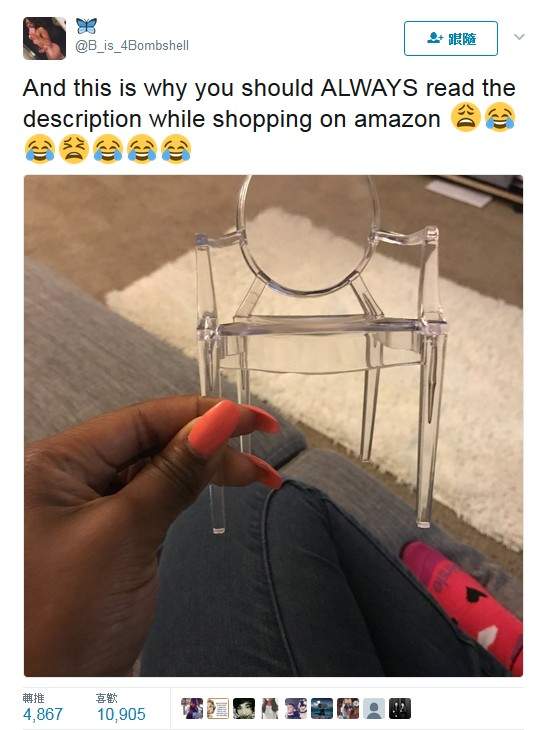The width and height of the screenshot is (538, 730).
Task: Click the person-plus icon in follow button
Action: pos(435,38)
